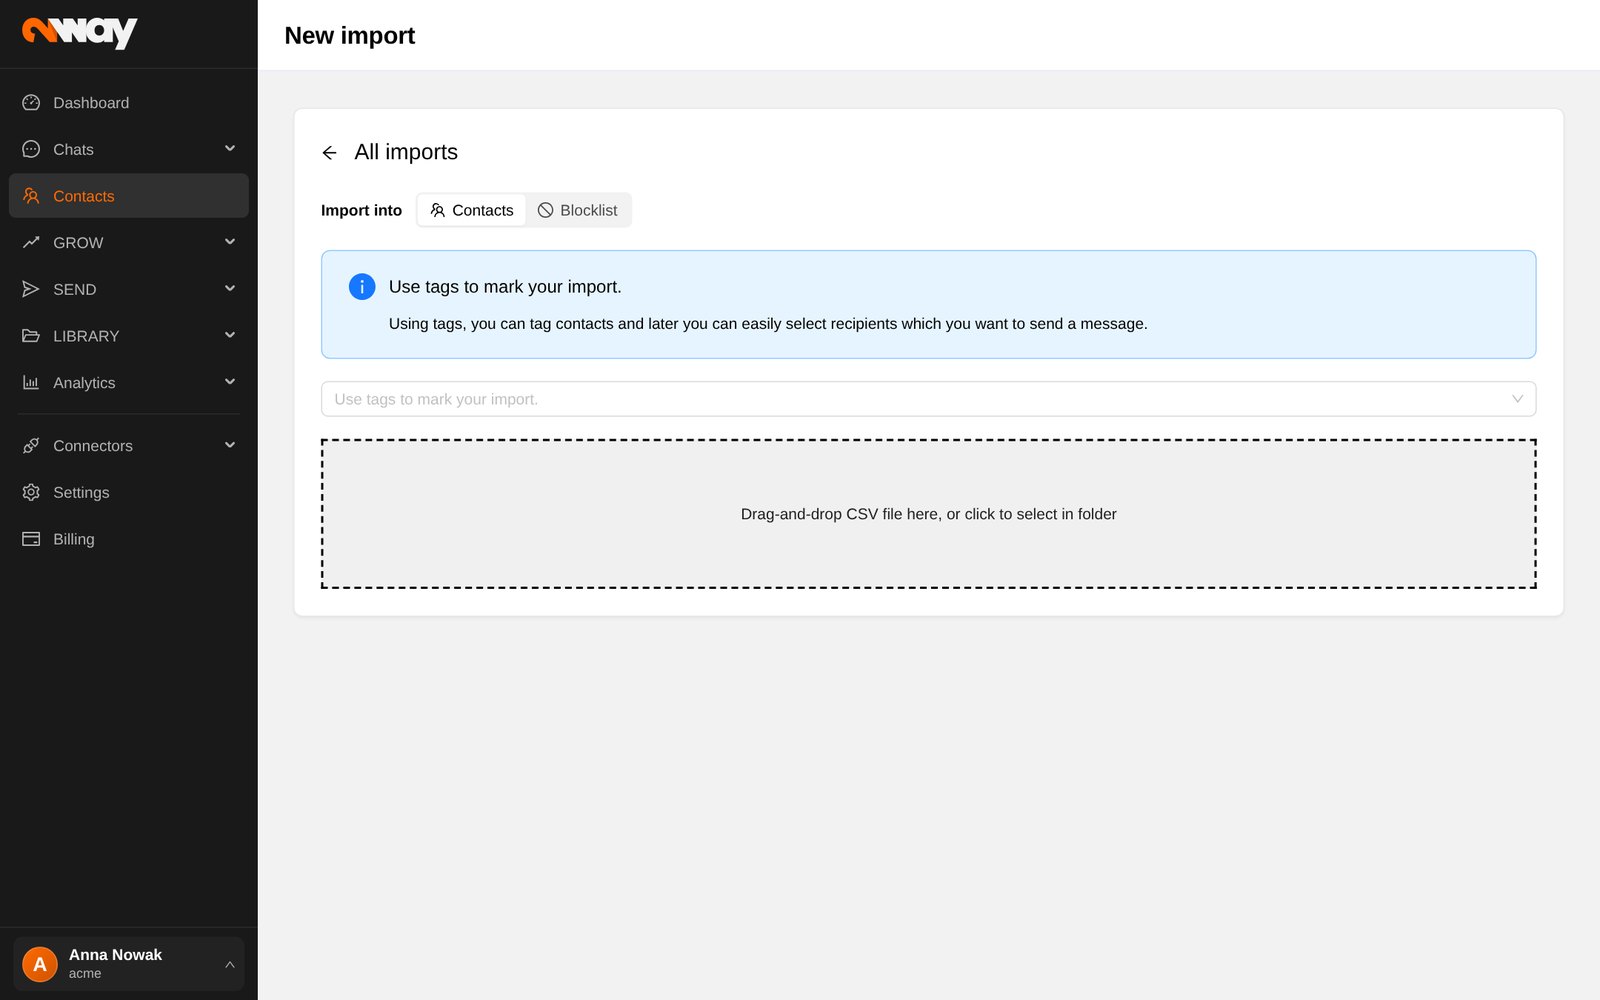Click the Anna Nowak user name
The height and width of the screenshot is (1000, 1600).
(x=115, y=955)
